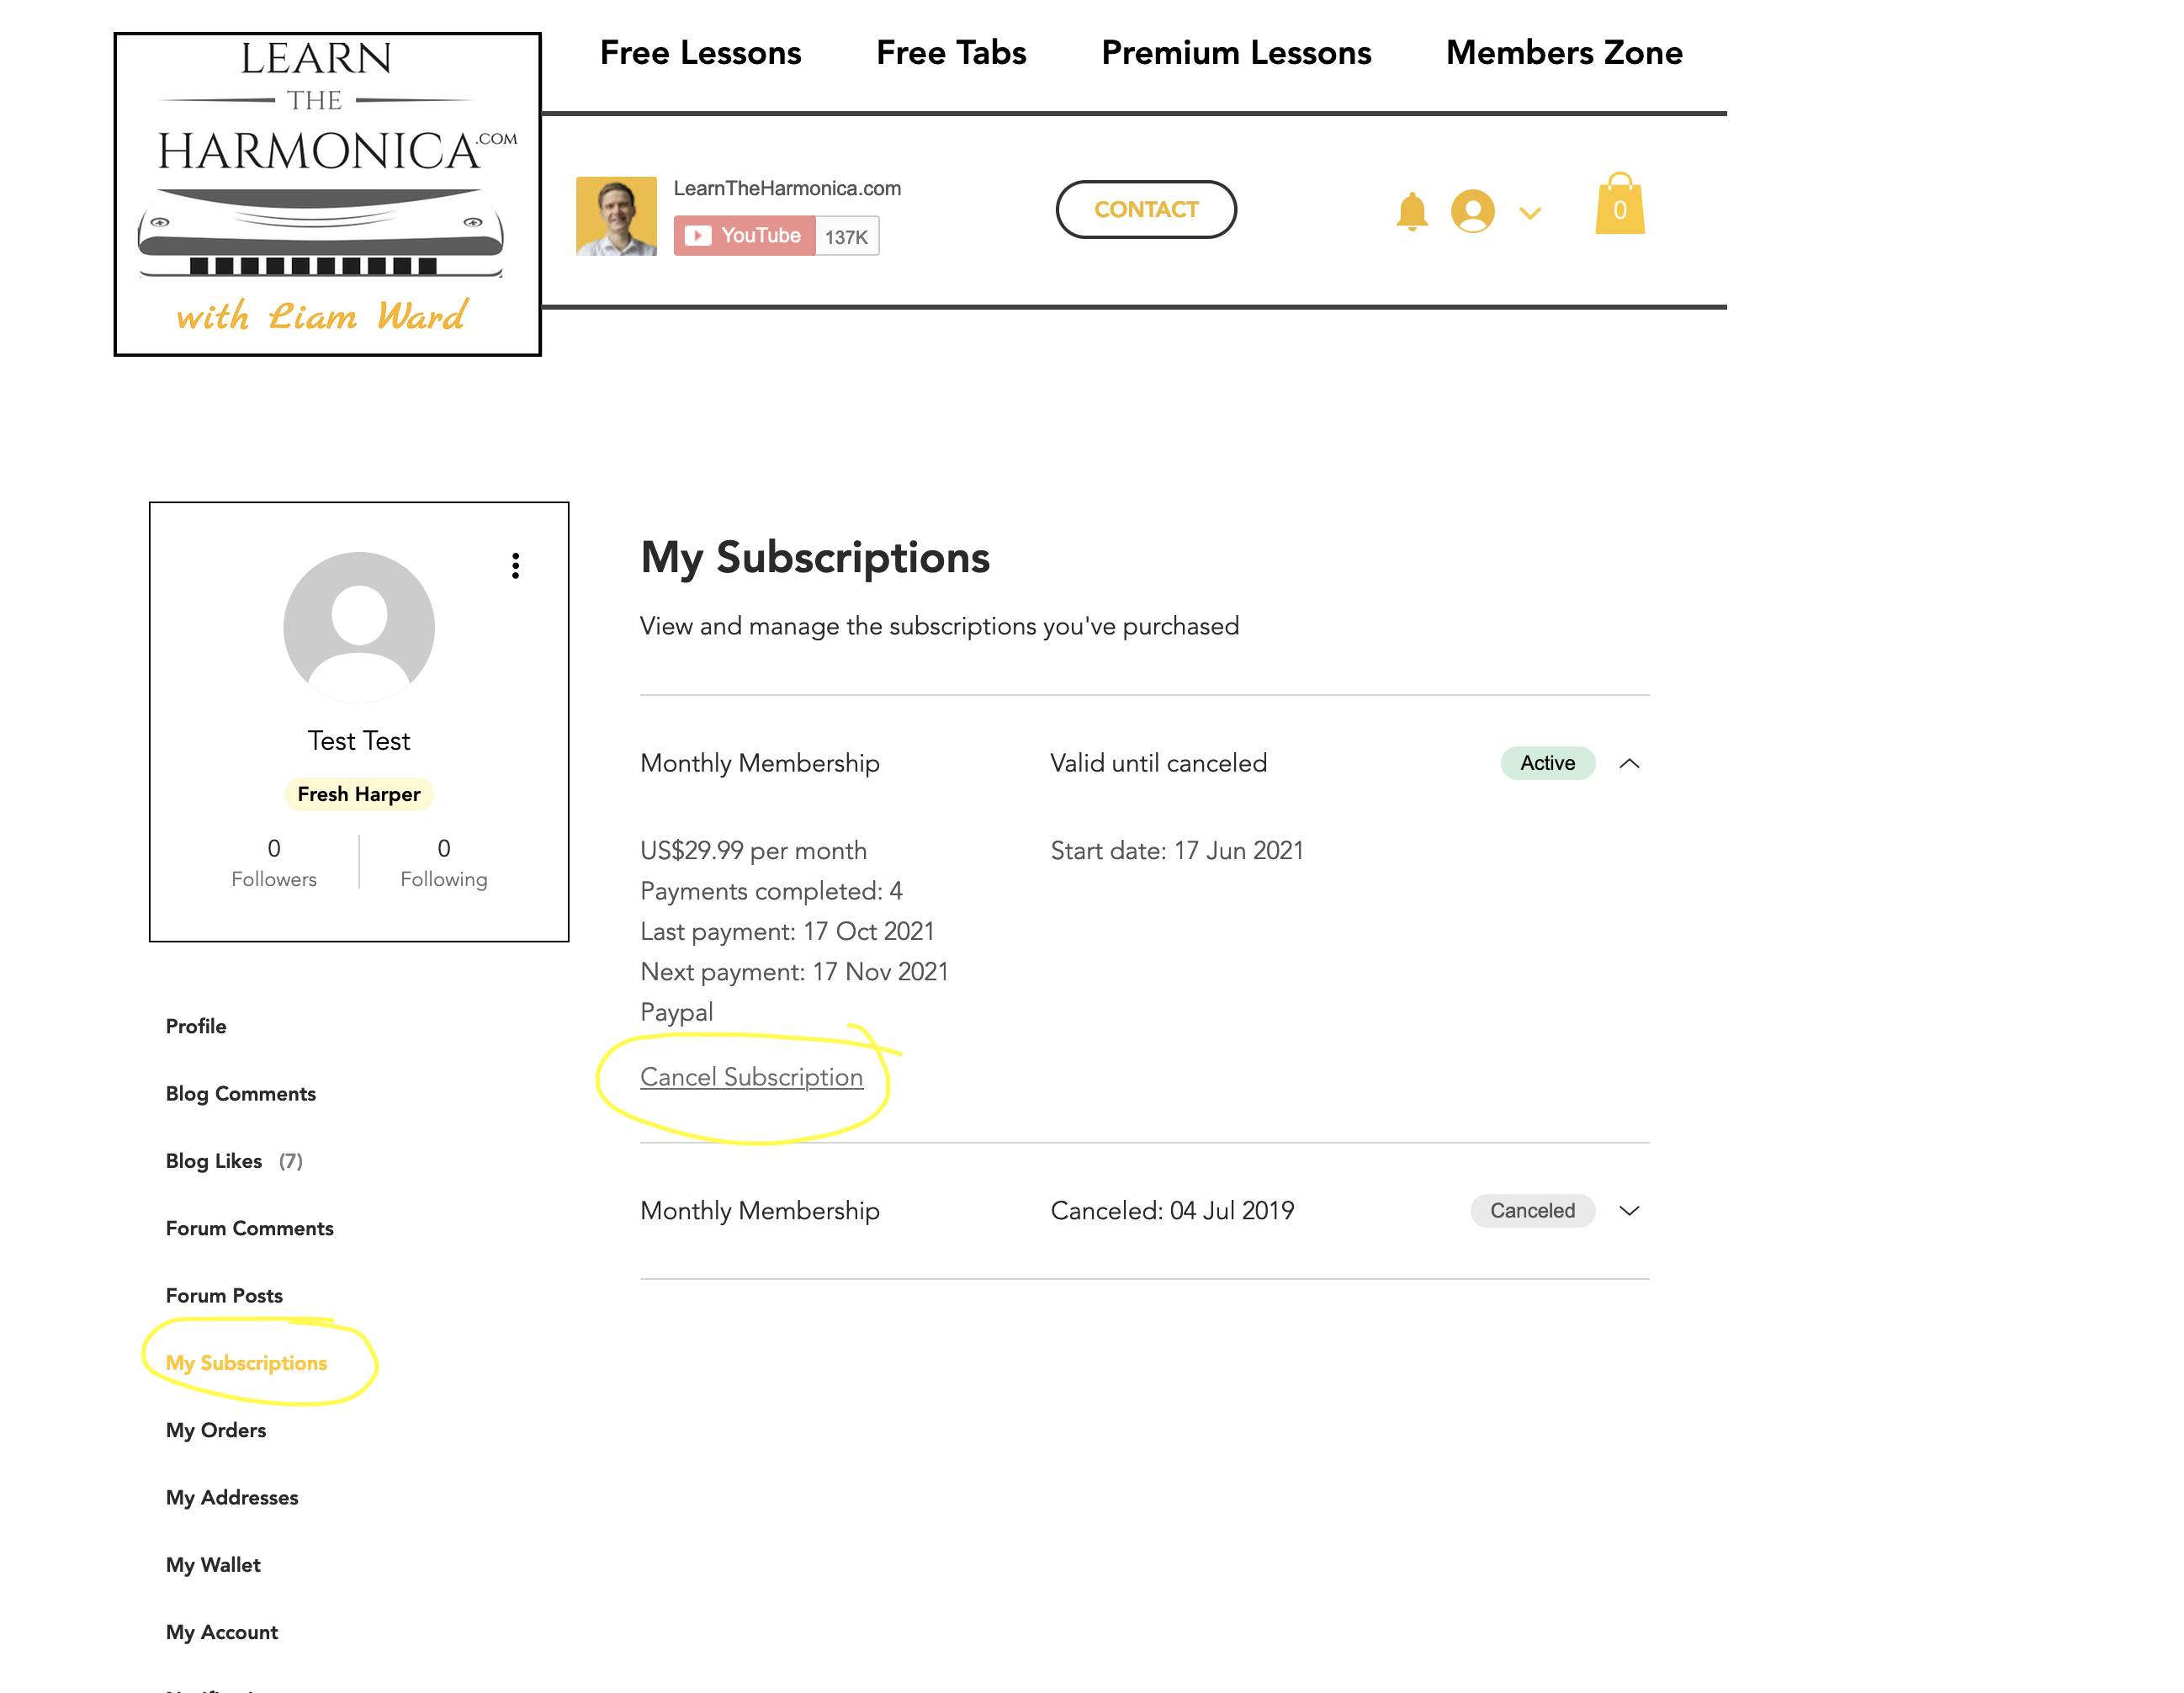Go to Profile in sidebar

click(196, 1026)
